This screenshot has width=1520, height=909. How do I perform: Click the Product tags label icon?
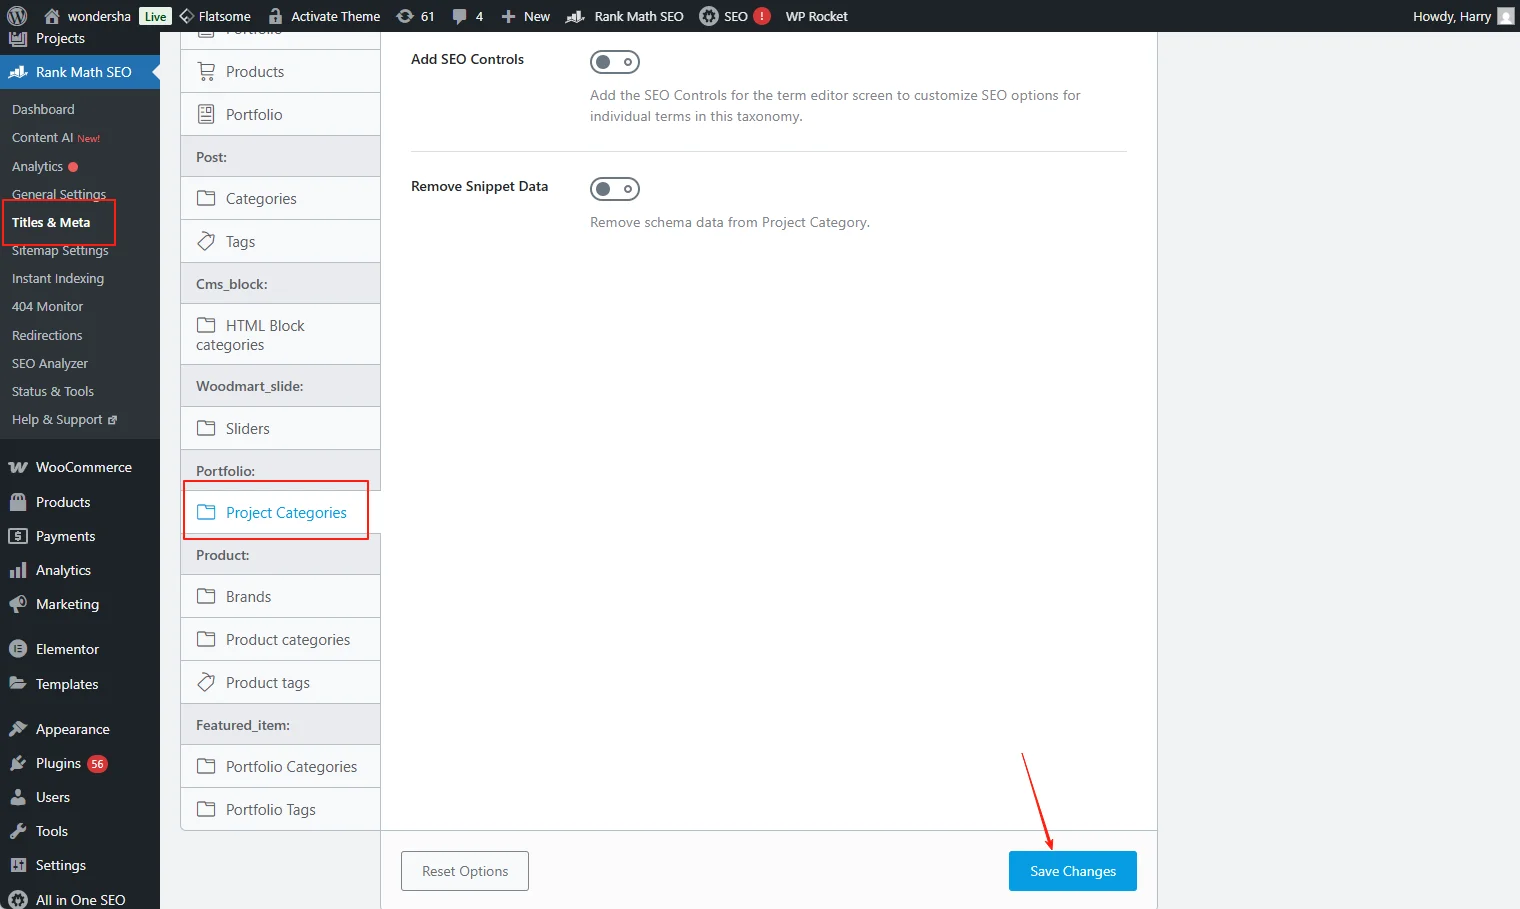206,682
